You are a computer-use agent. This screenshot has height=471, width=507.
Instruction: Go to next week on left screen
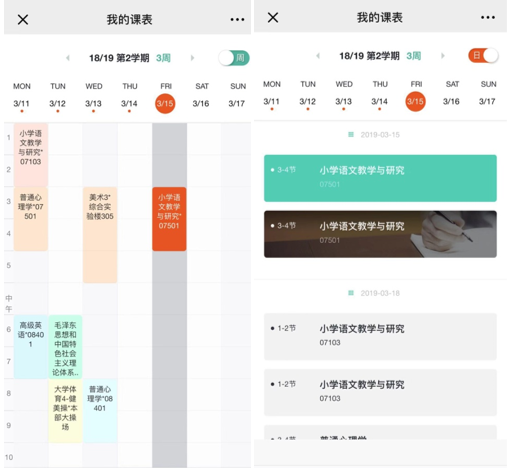pyautogui.click(x=192, y=58)
